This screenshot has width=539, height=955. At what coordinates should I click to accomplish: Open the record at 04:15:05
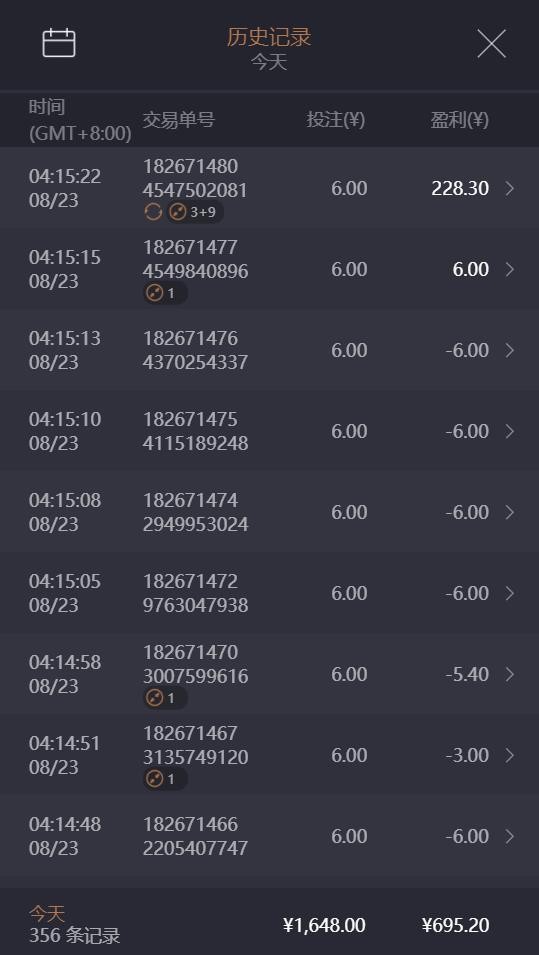269,593
